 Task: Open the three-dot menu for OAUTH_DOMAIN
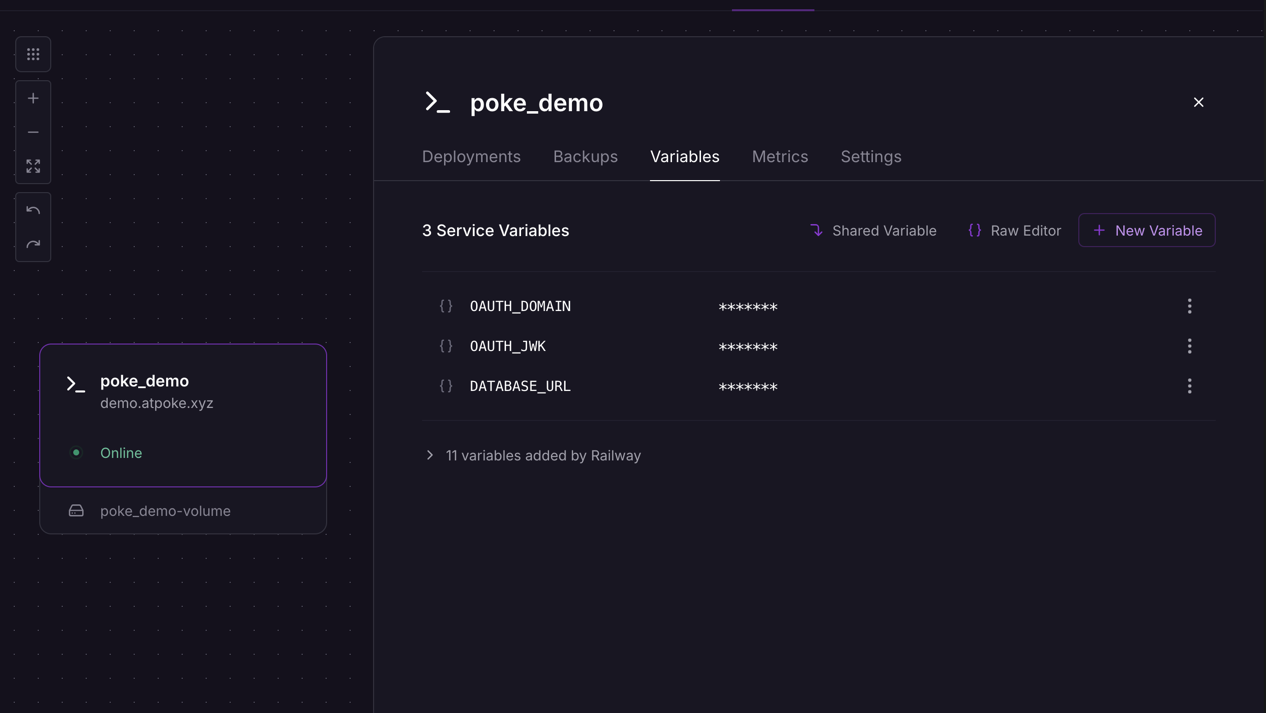tap(1189, 306)
